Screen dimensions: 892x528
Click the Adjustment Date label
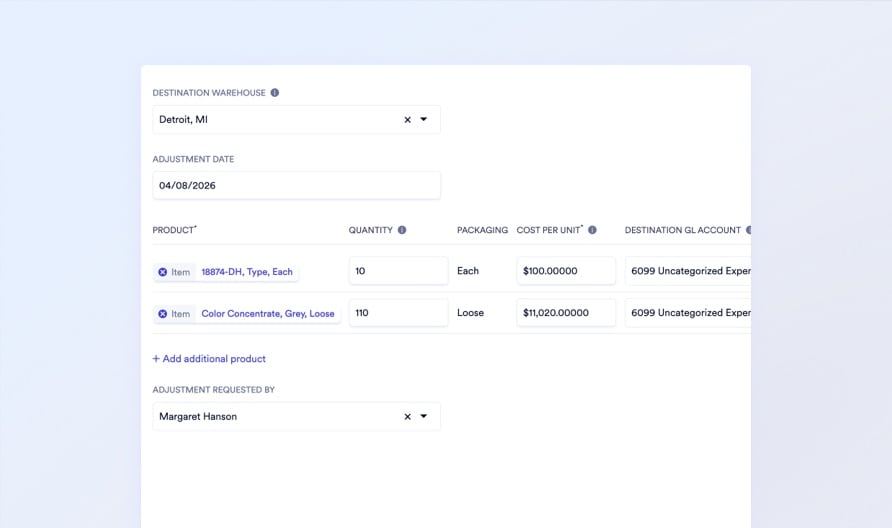[193, 159]
